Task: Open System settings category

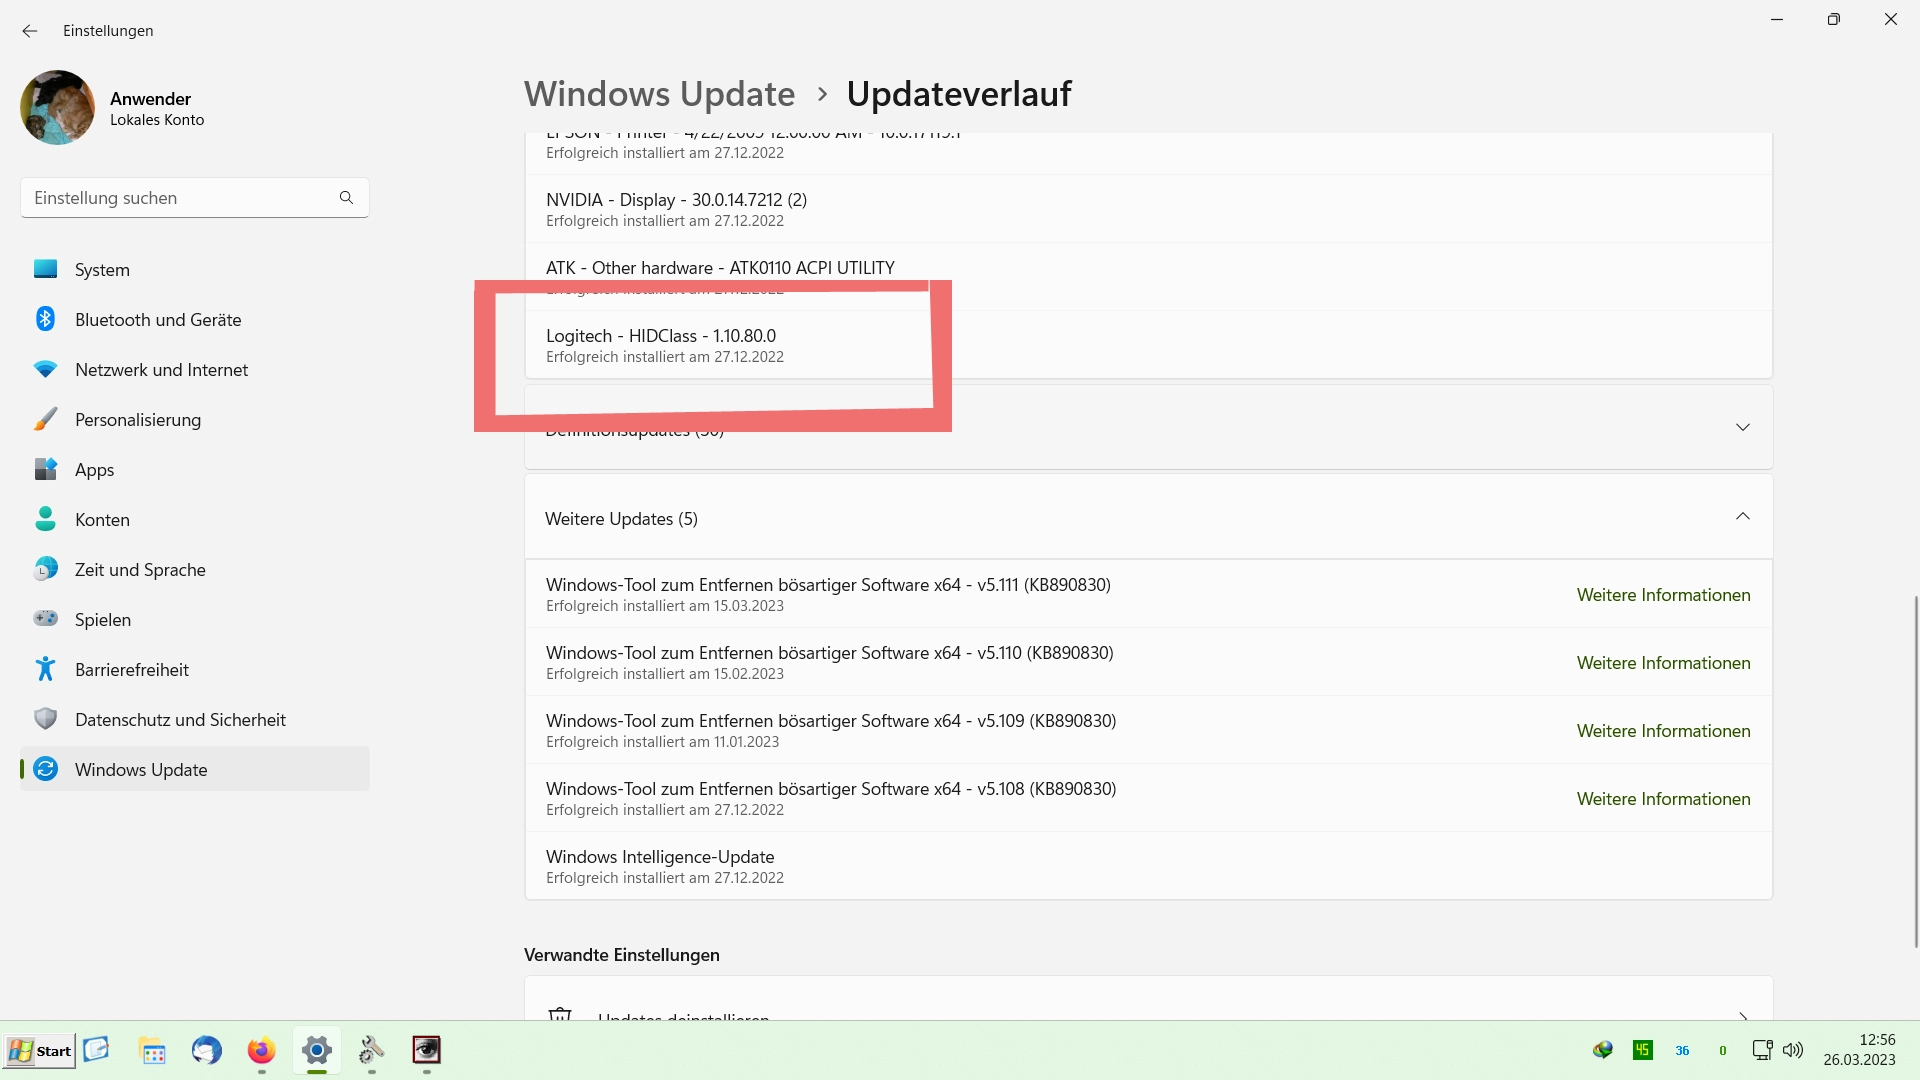Action: [195, 270]
